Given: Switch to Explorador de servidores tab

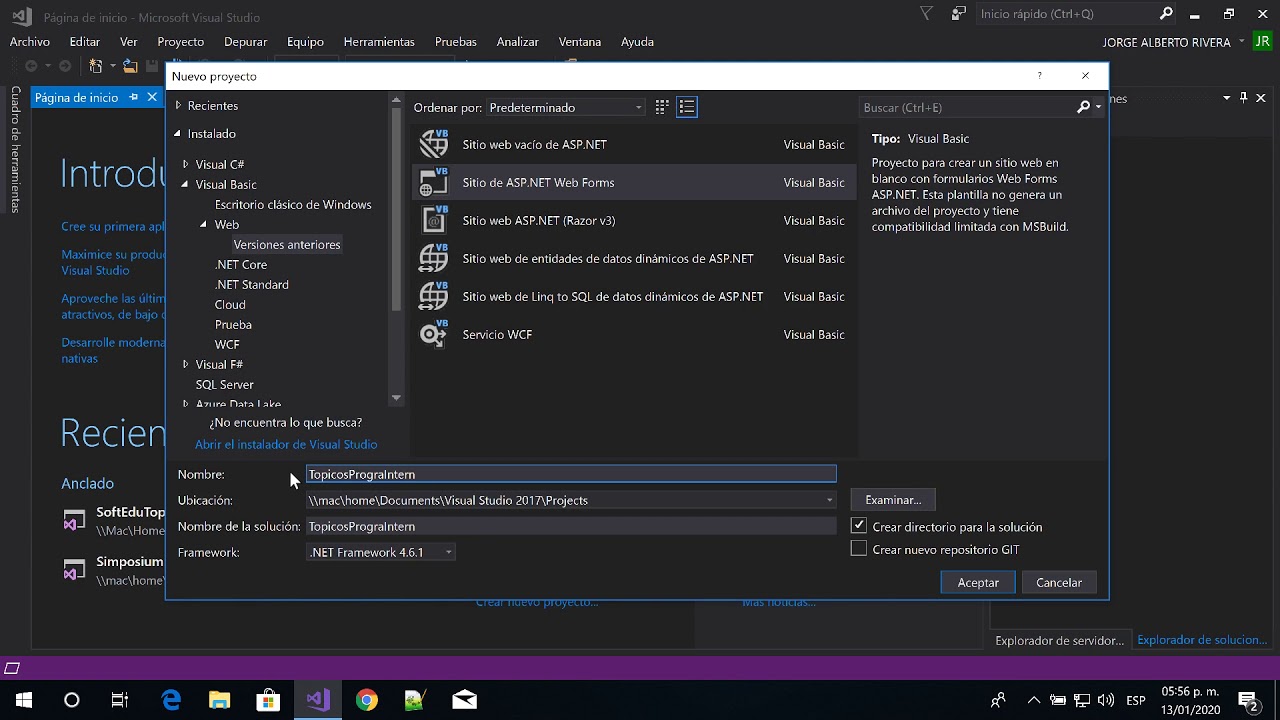Looking at the screenshot, I should click(1059, 640).
